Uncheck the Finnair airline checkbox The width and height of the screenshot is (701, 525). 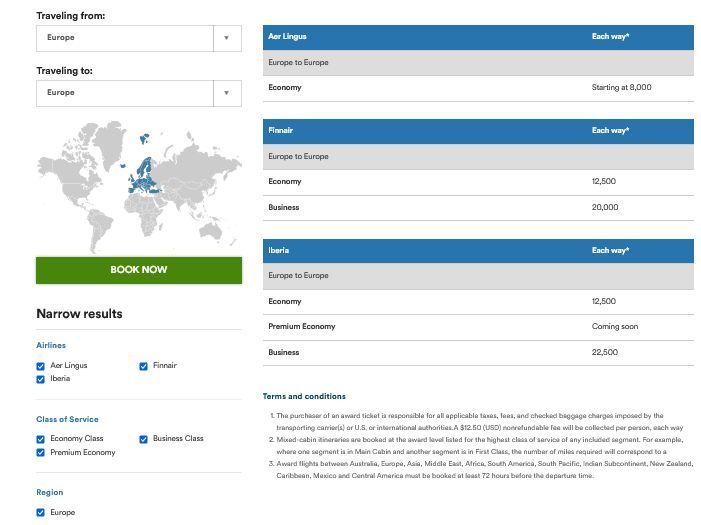coord(144,366)
